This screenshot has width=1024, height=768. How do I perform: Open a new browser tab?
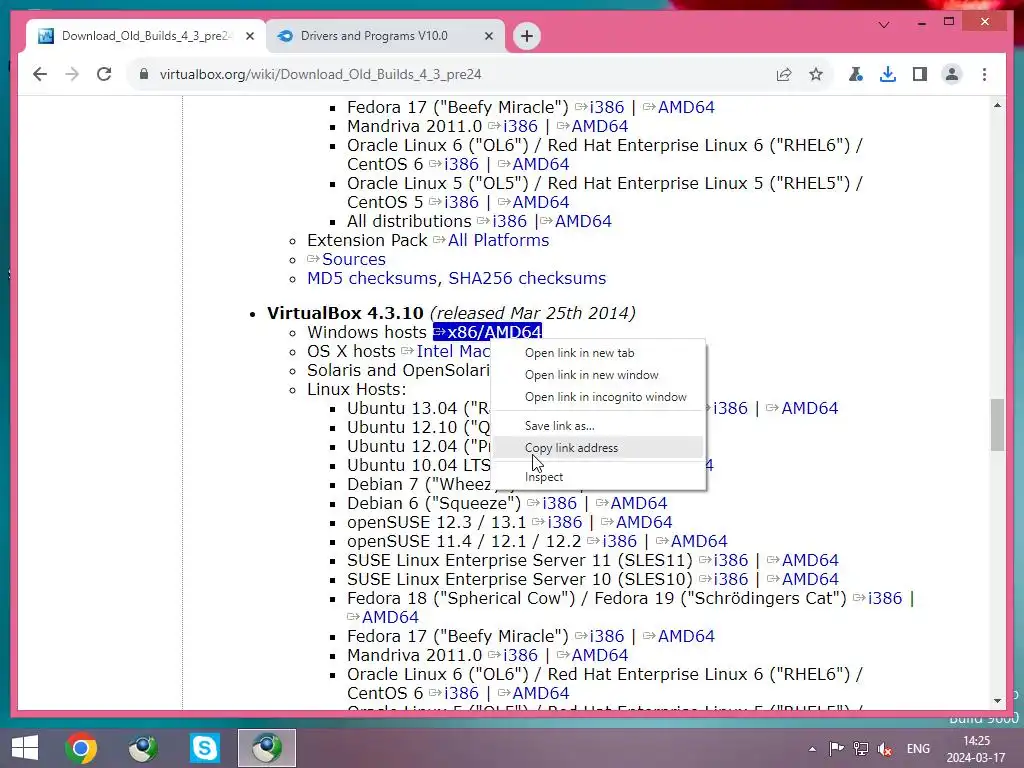527,36
